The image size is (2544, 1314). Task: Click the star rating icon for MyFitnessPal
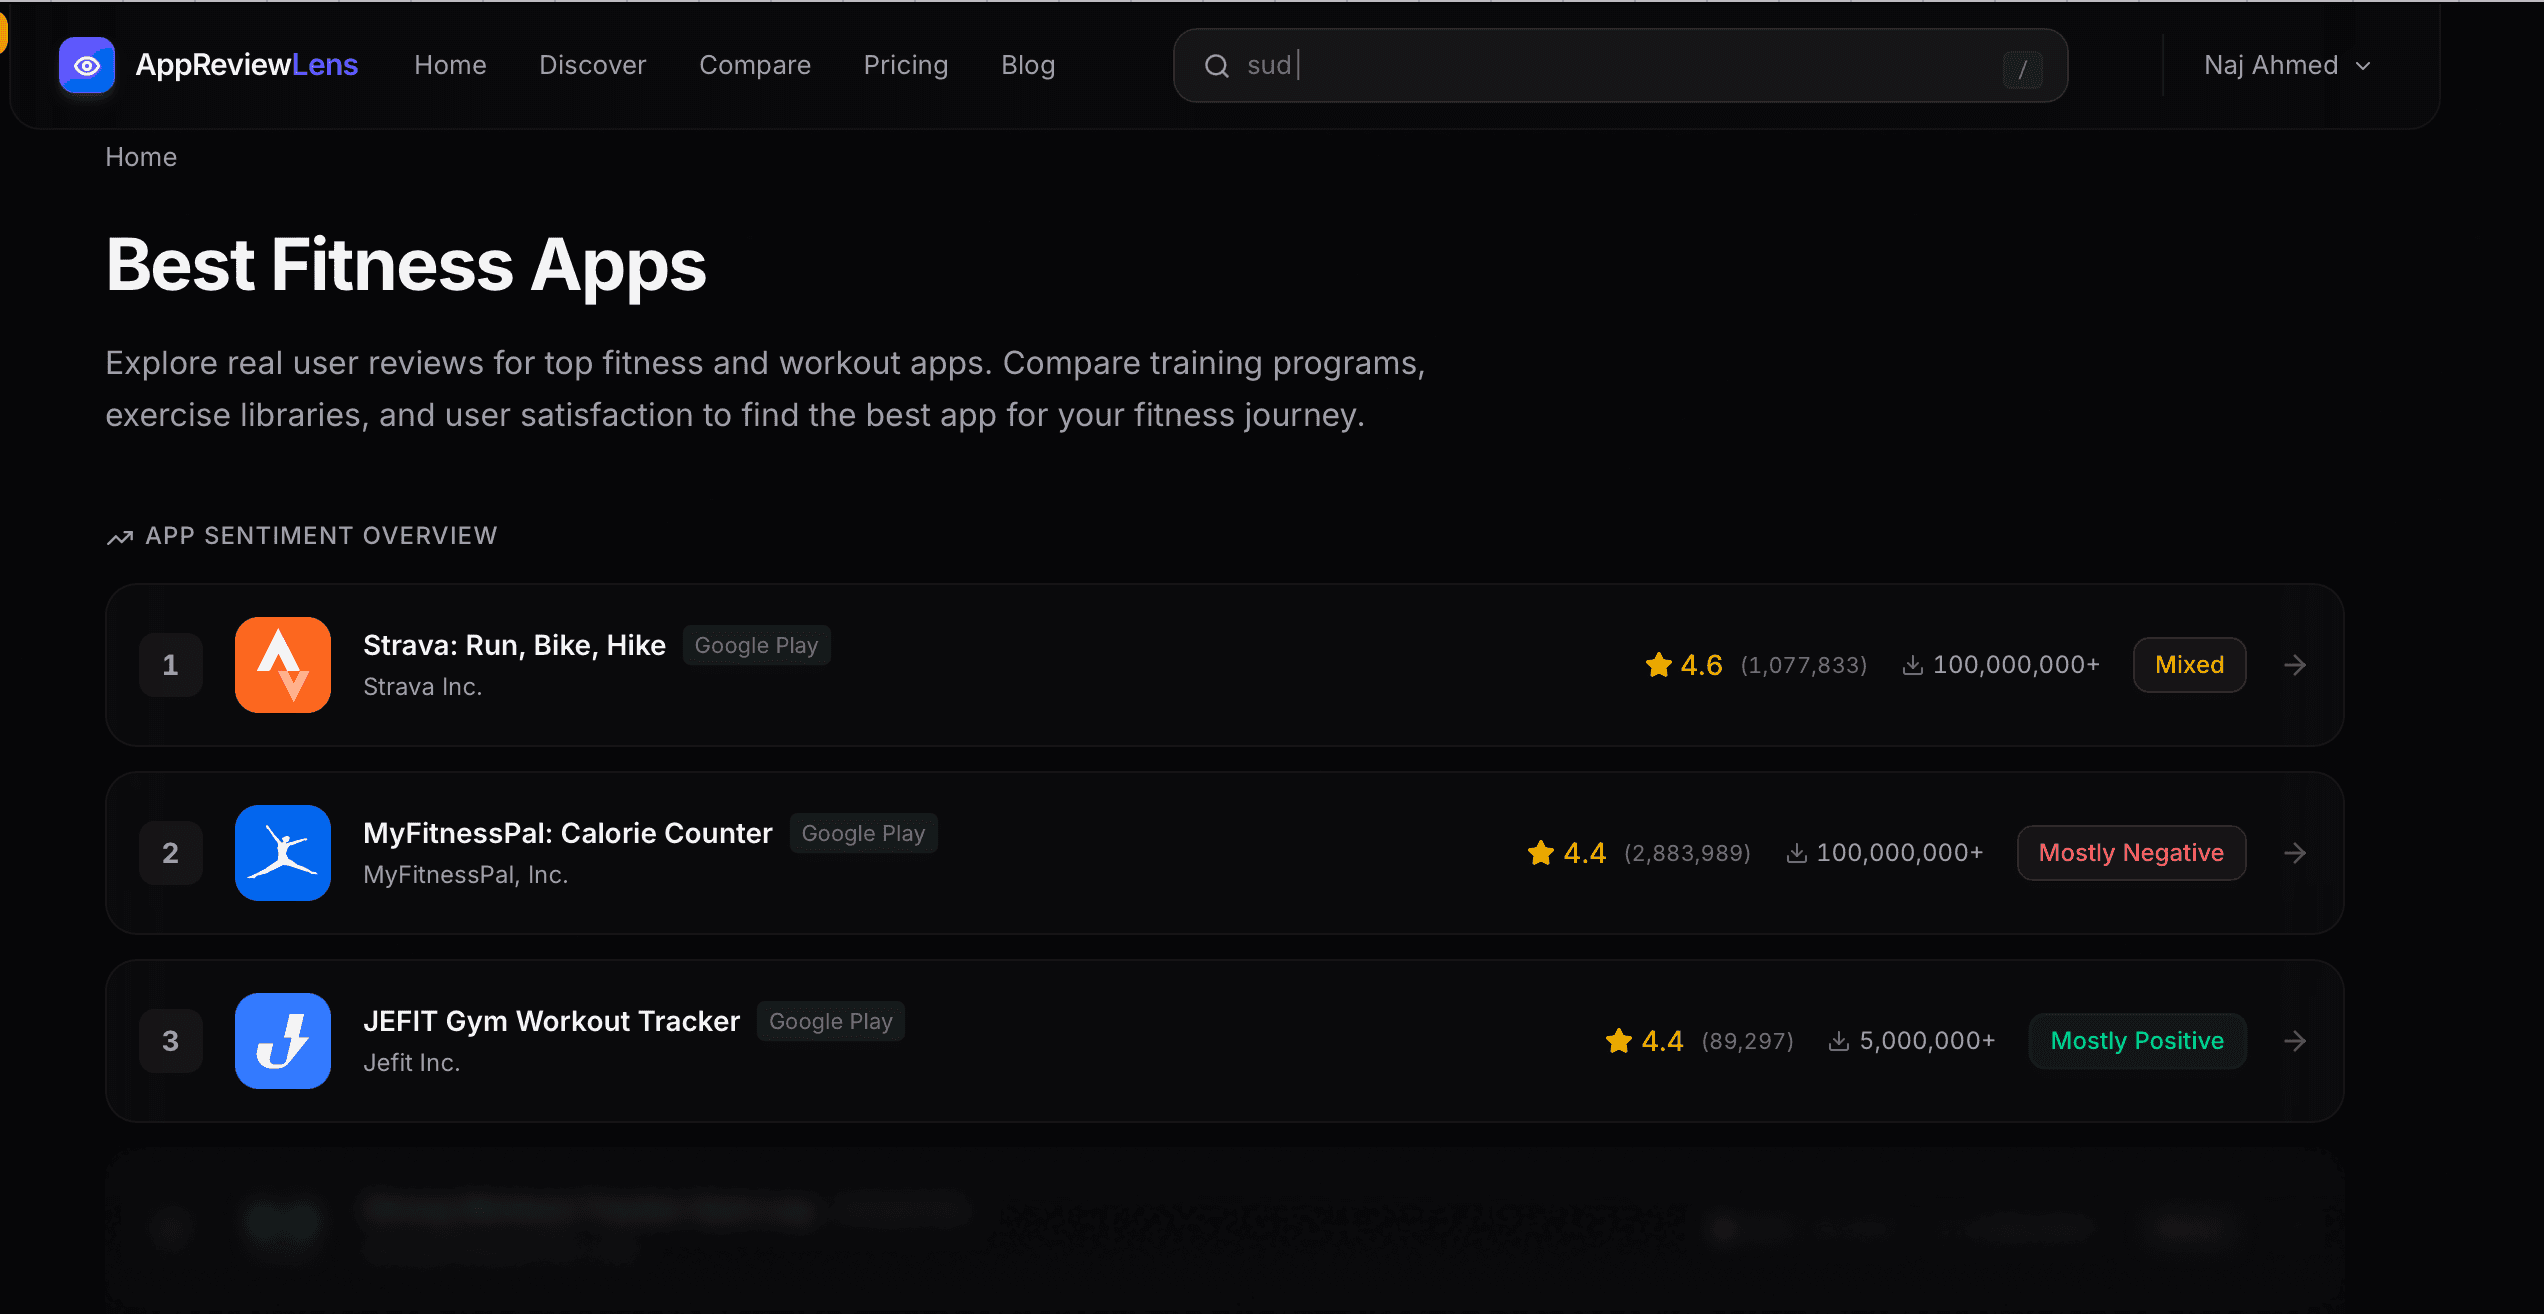tap(1539, 851)
